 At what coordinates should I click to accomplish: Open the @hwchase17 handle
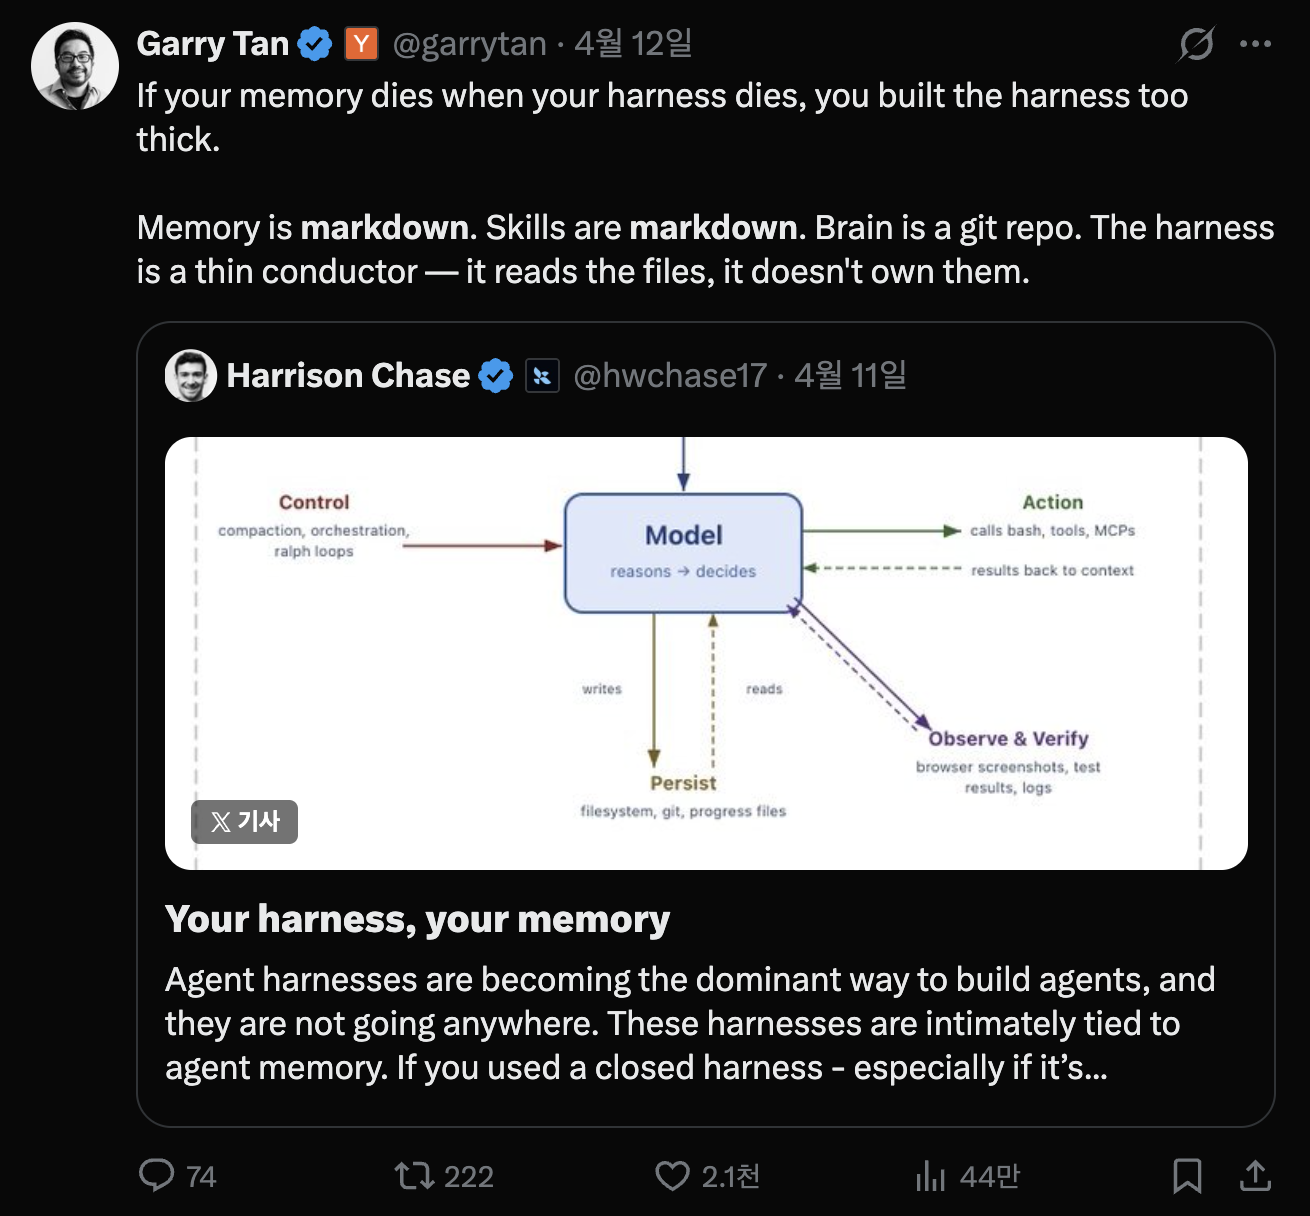(x=669, y=375)
